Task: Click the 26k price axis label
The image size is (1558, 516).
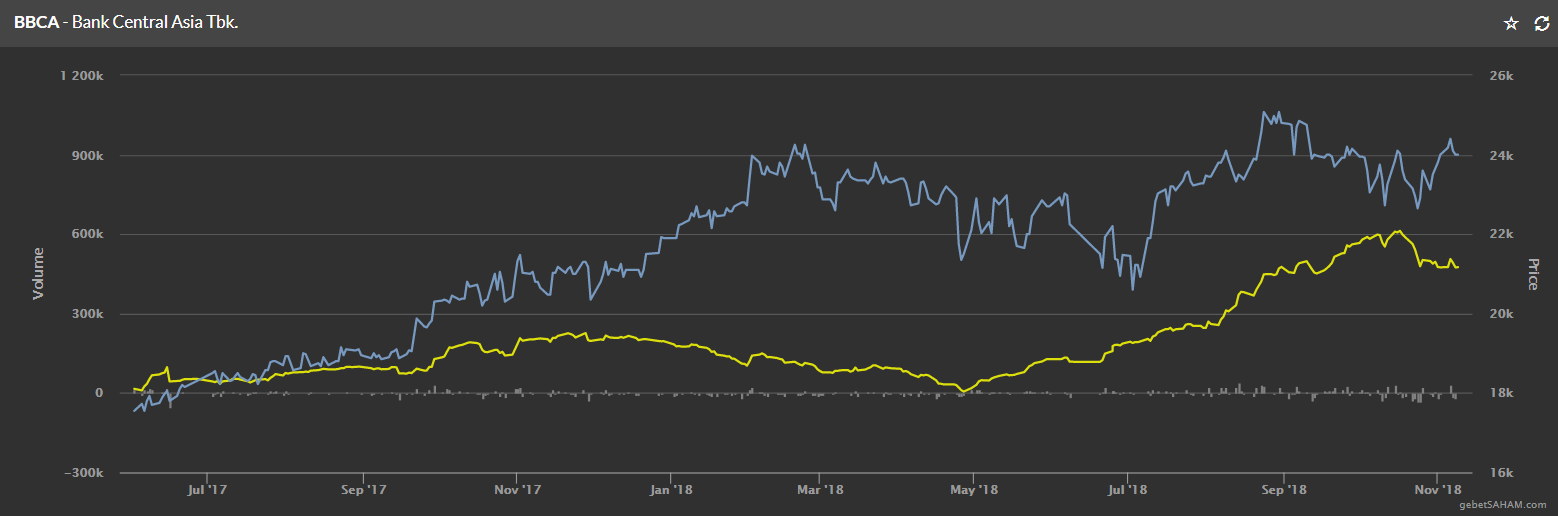Action: pos(1503,76)
